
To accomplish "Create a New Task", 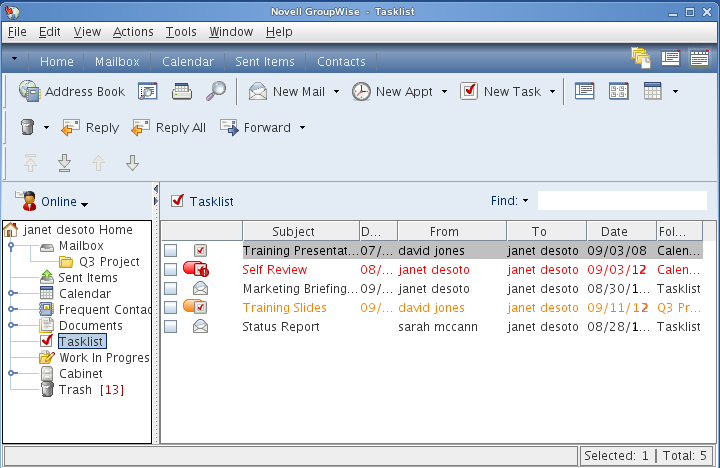I will (501, 91).
